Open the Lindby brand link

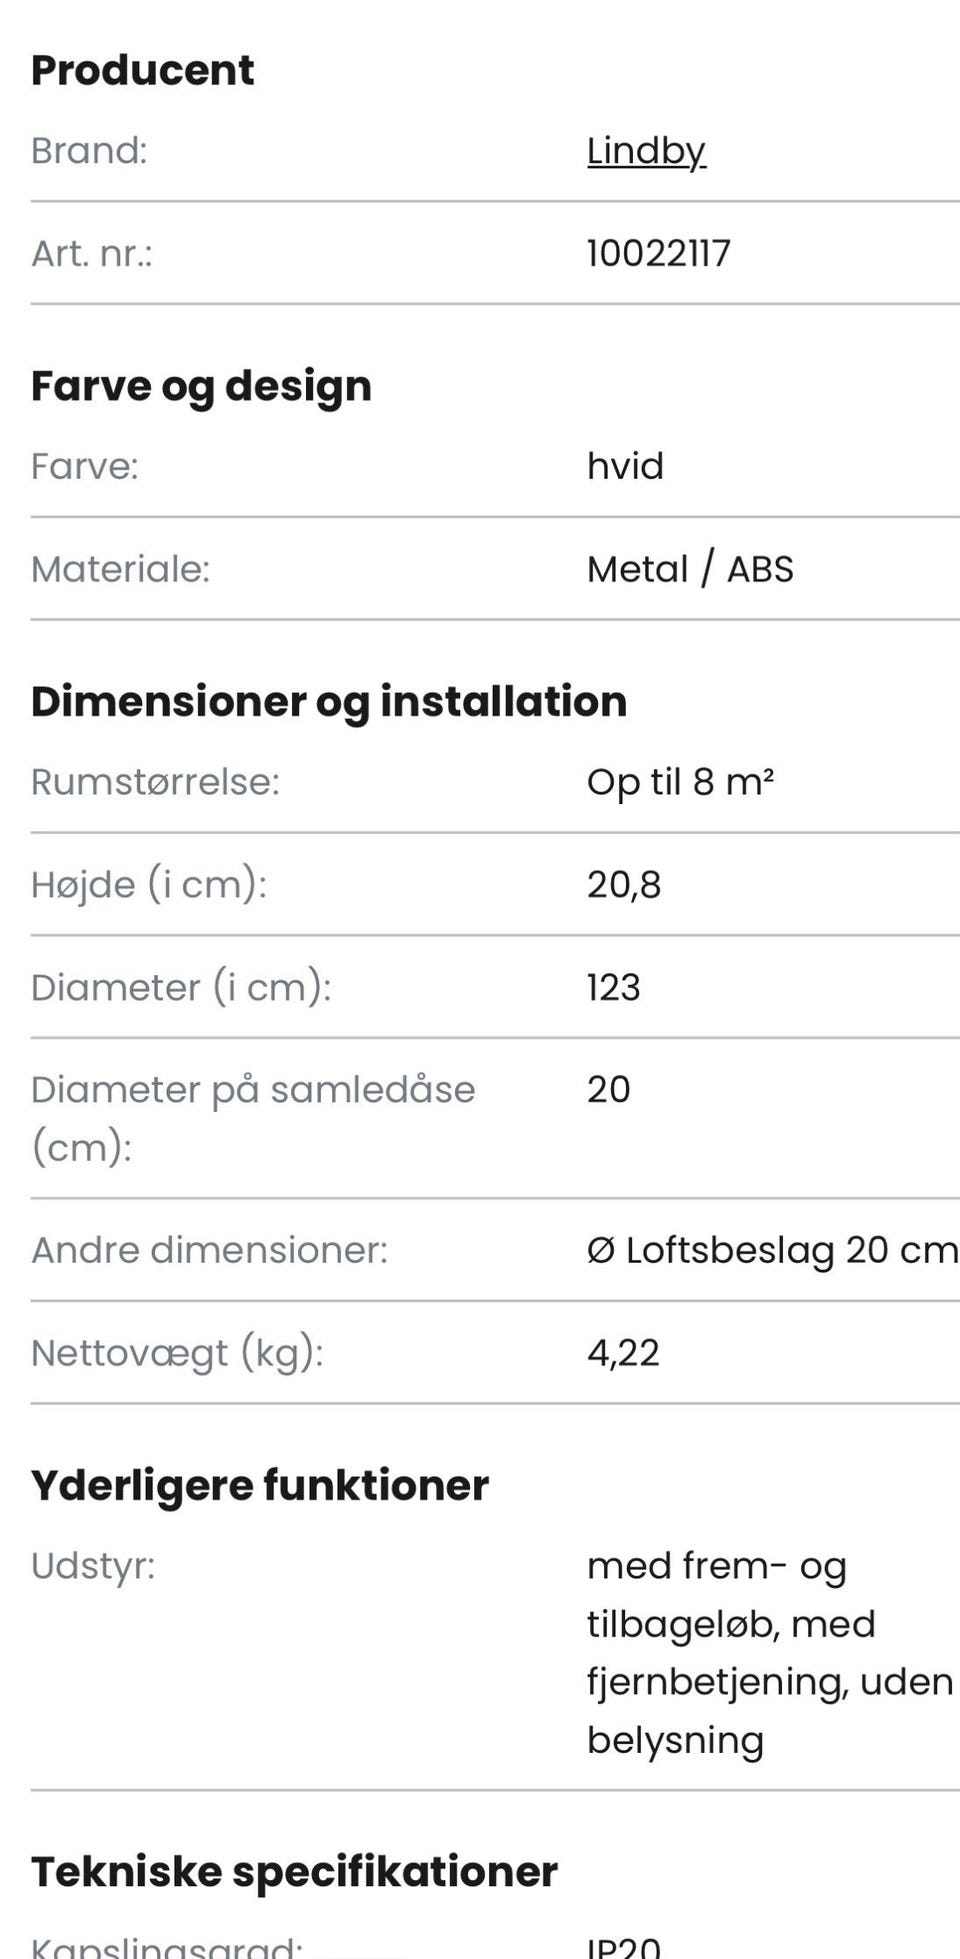coord(646,151)
